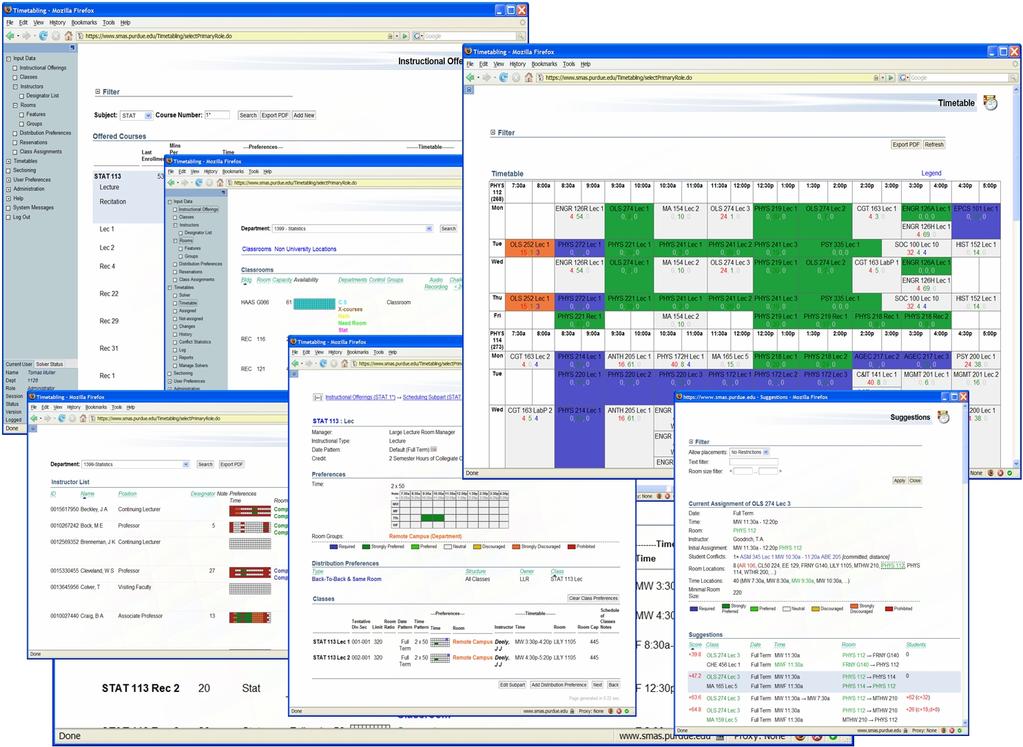
Task: Click Forward arrow in Instructional Offerings window
Action: coord(27,36)
